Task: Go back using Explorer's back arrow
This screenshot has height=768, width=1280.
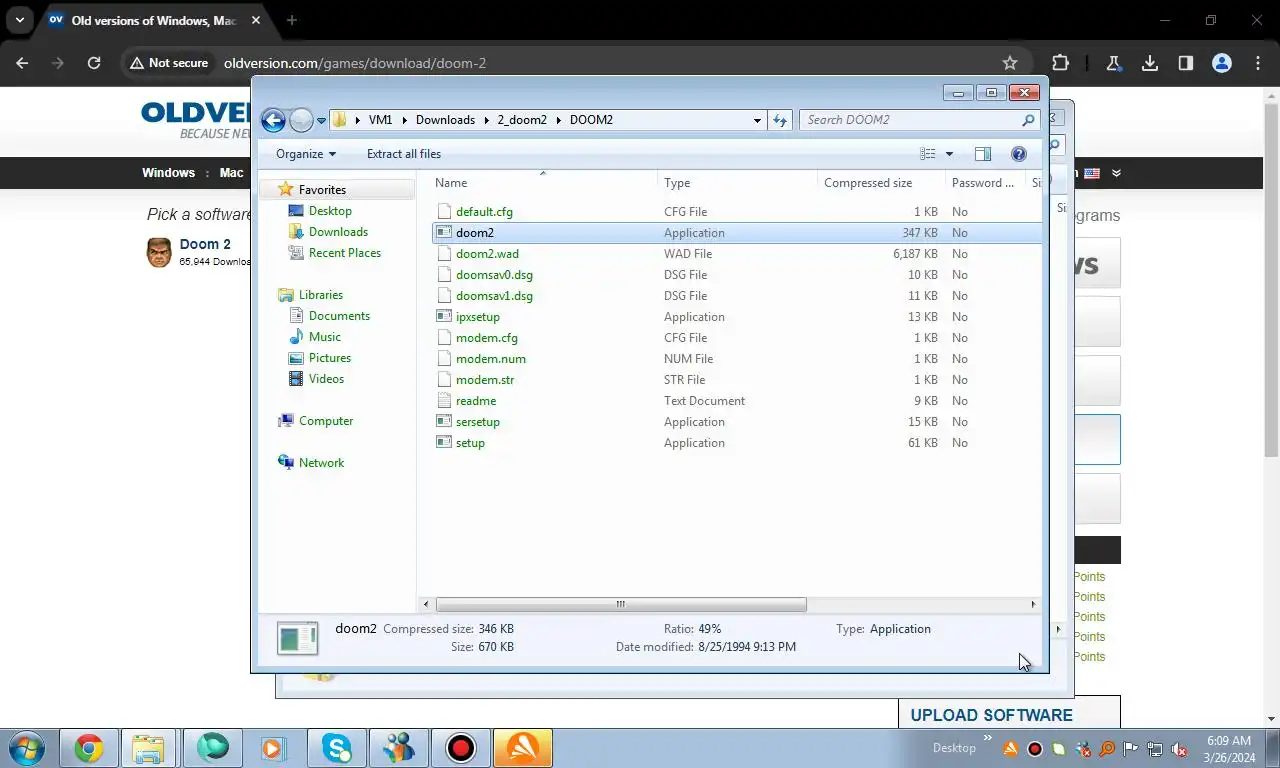Action: tap(273, 120)
